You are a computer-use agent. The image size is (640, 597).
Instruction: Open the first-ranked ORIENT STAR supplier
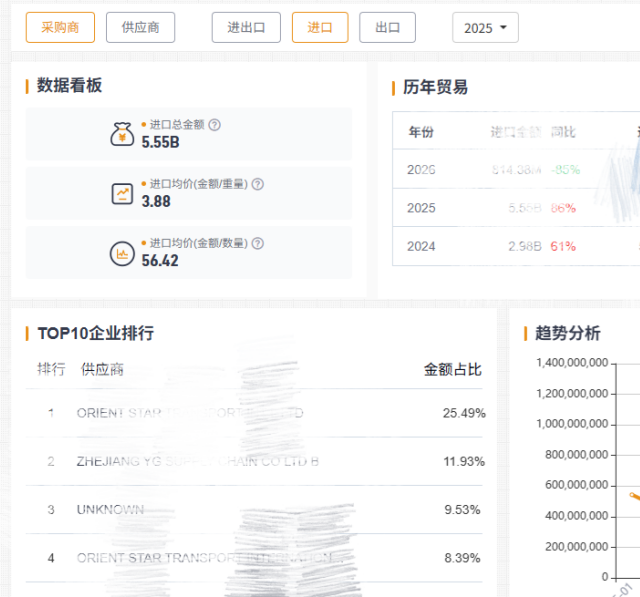point(190,413)
